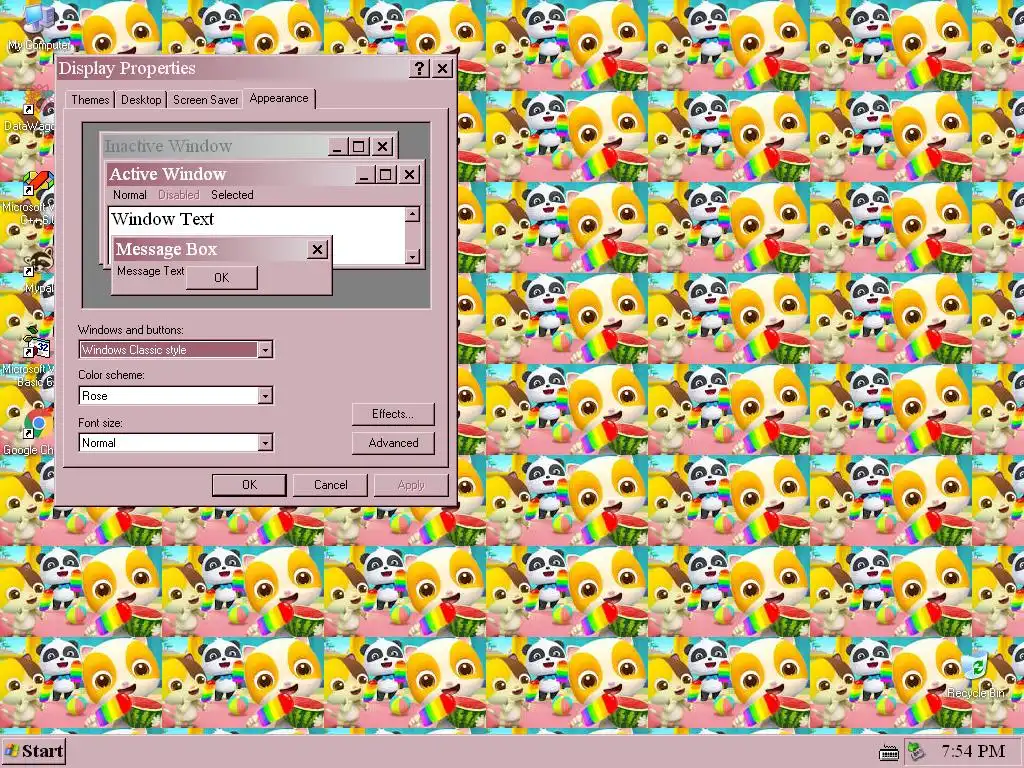The height and width of the screenshot is (768, 1024).
Task: Open the Mypal raccoon browser icon
Action: [x=38, y=269]
